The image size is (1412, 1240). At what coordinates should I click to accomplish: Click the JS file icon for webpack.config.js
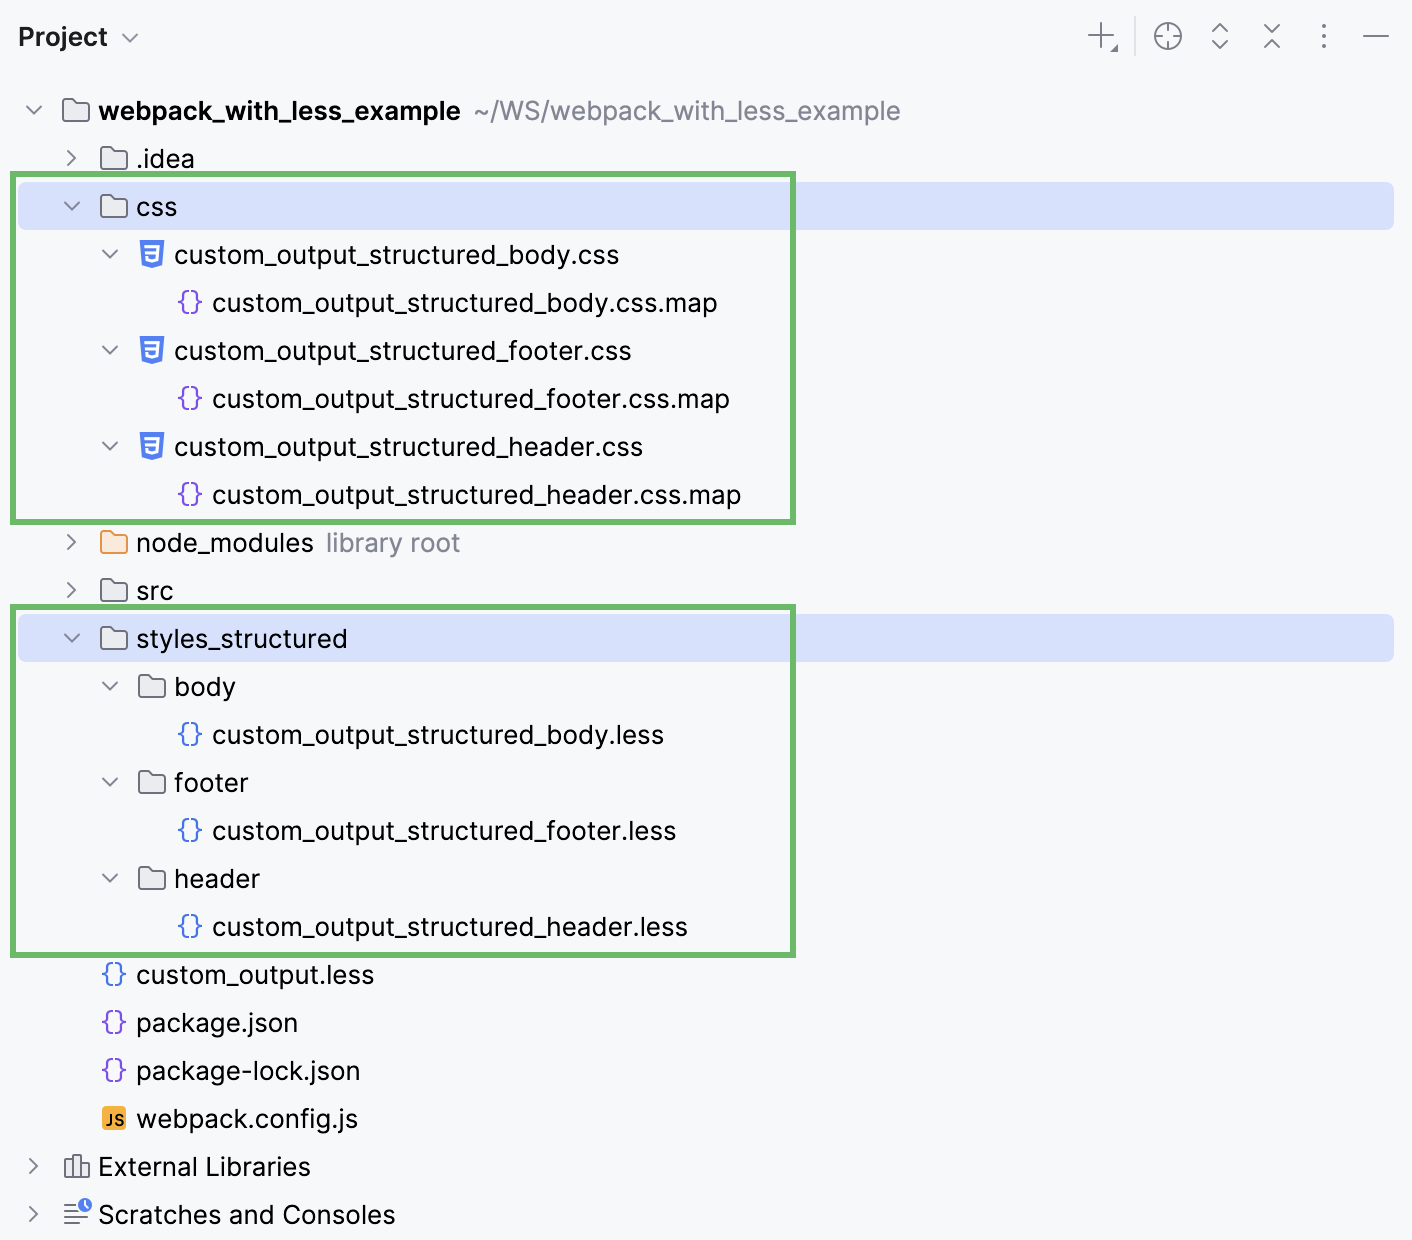114,1119
